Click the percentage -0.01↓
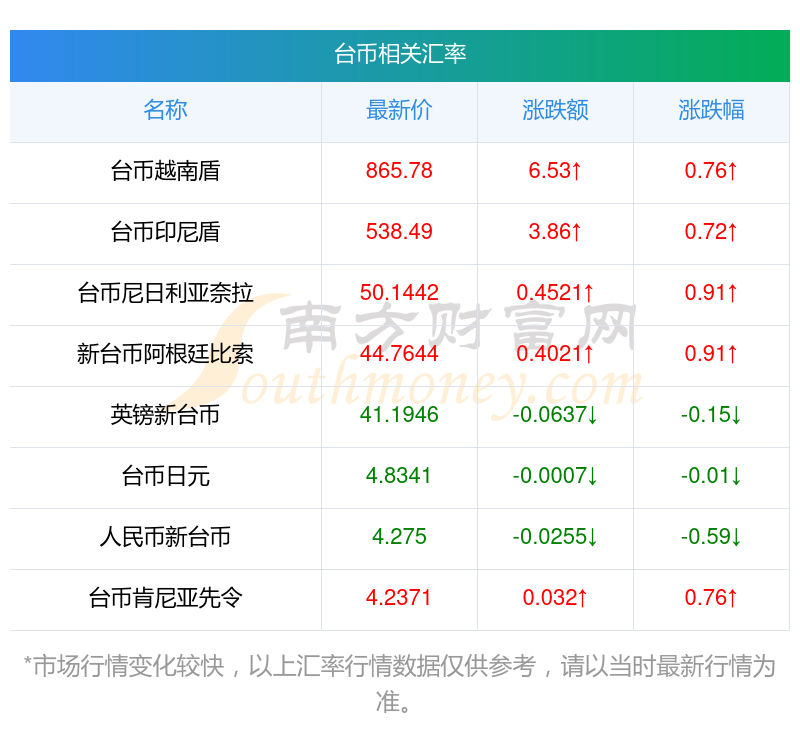The height and width of the screenshot is (733, 800). tap(711, 476)
